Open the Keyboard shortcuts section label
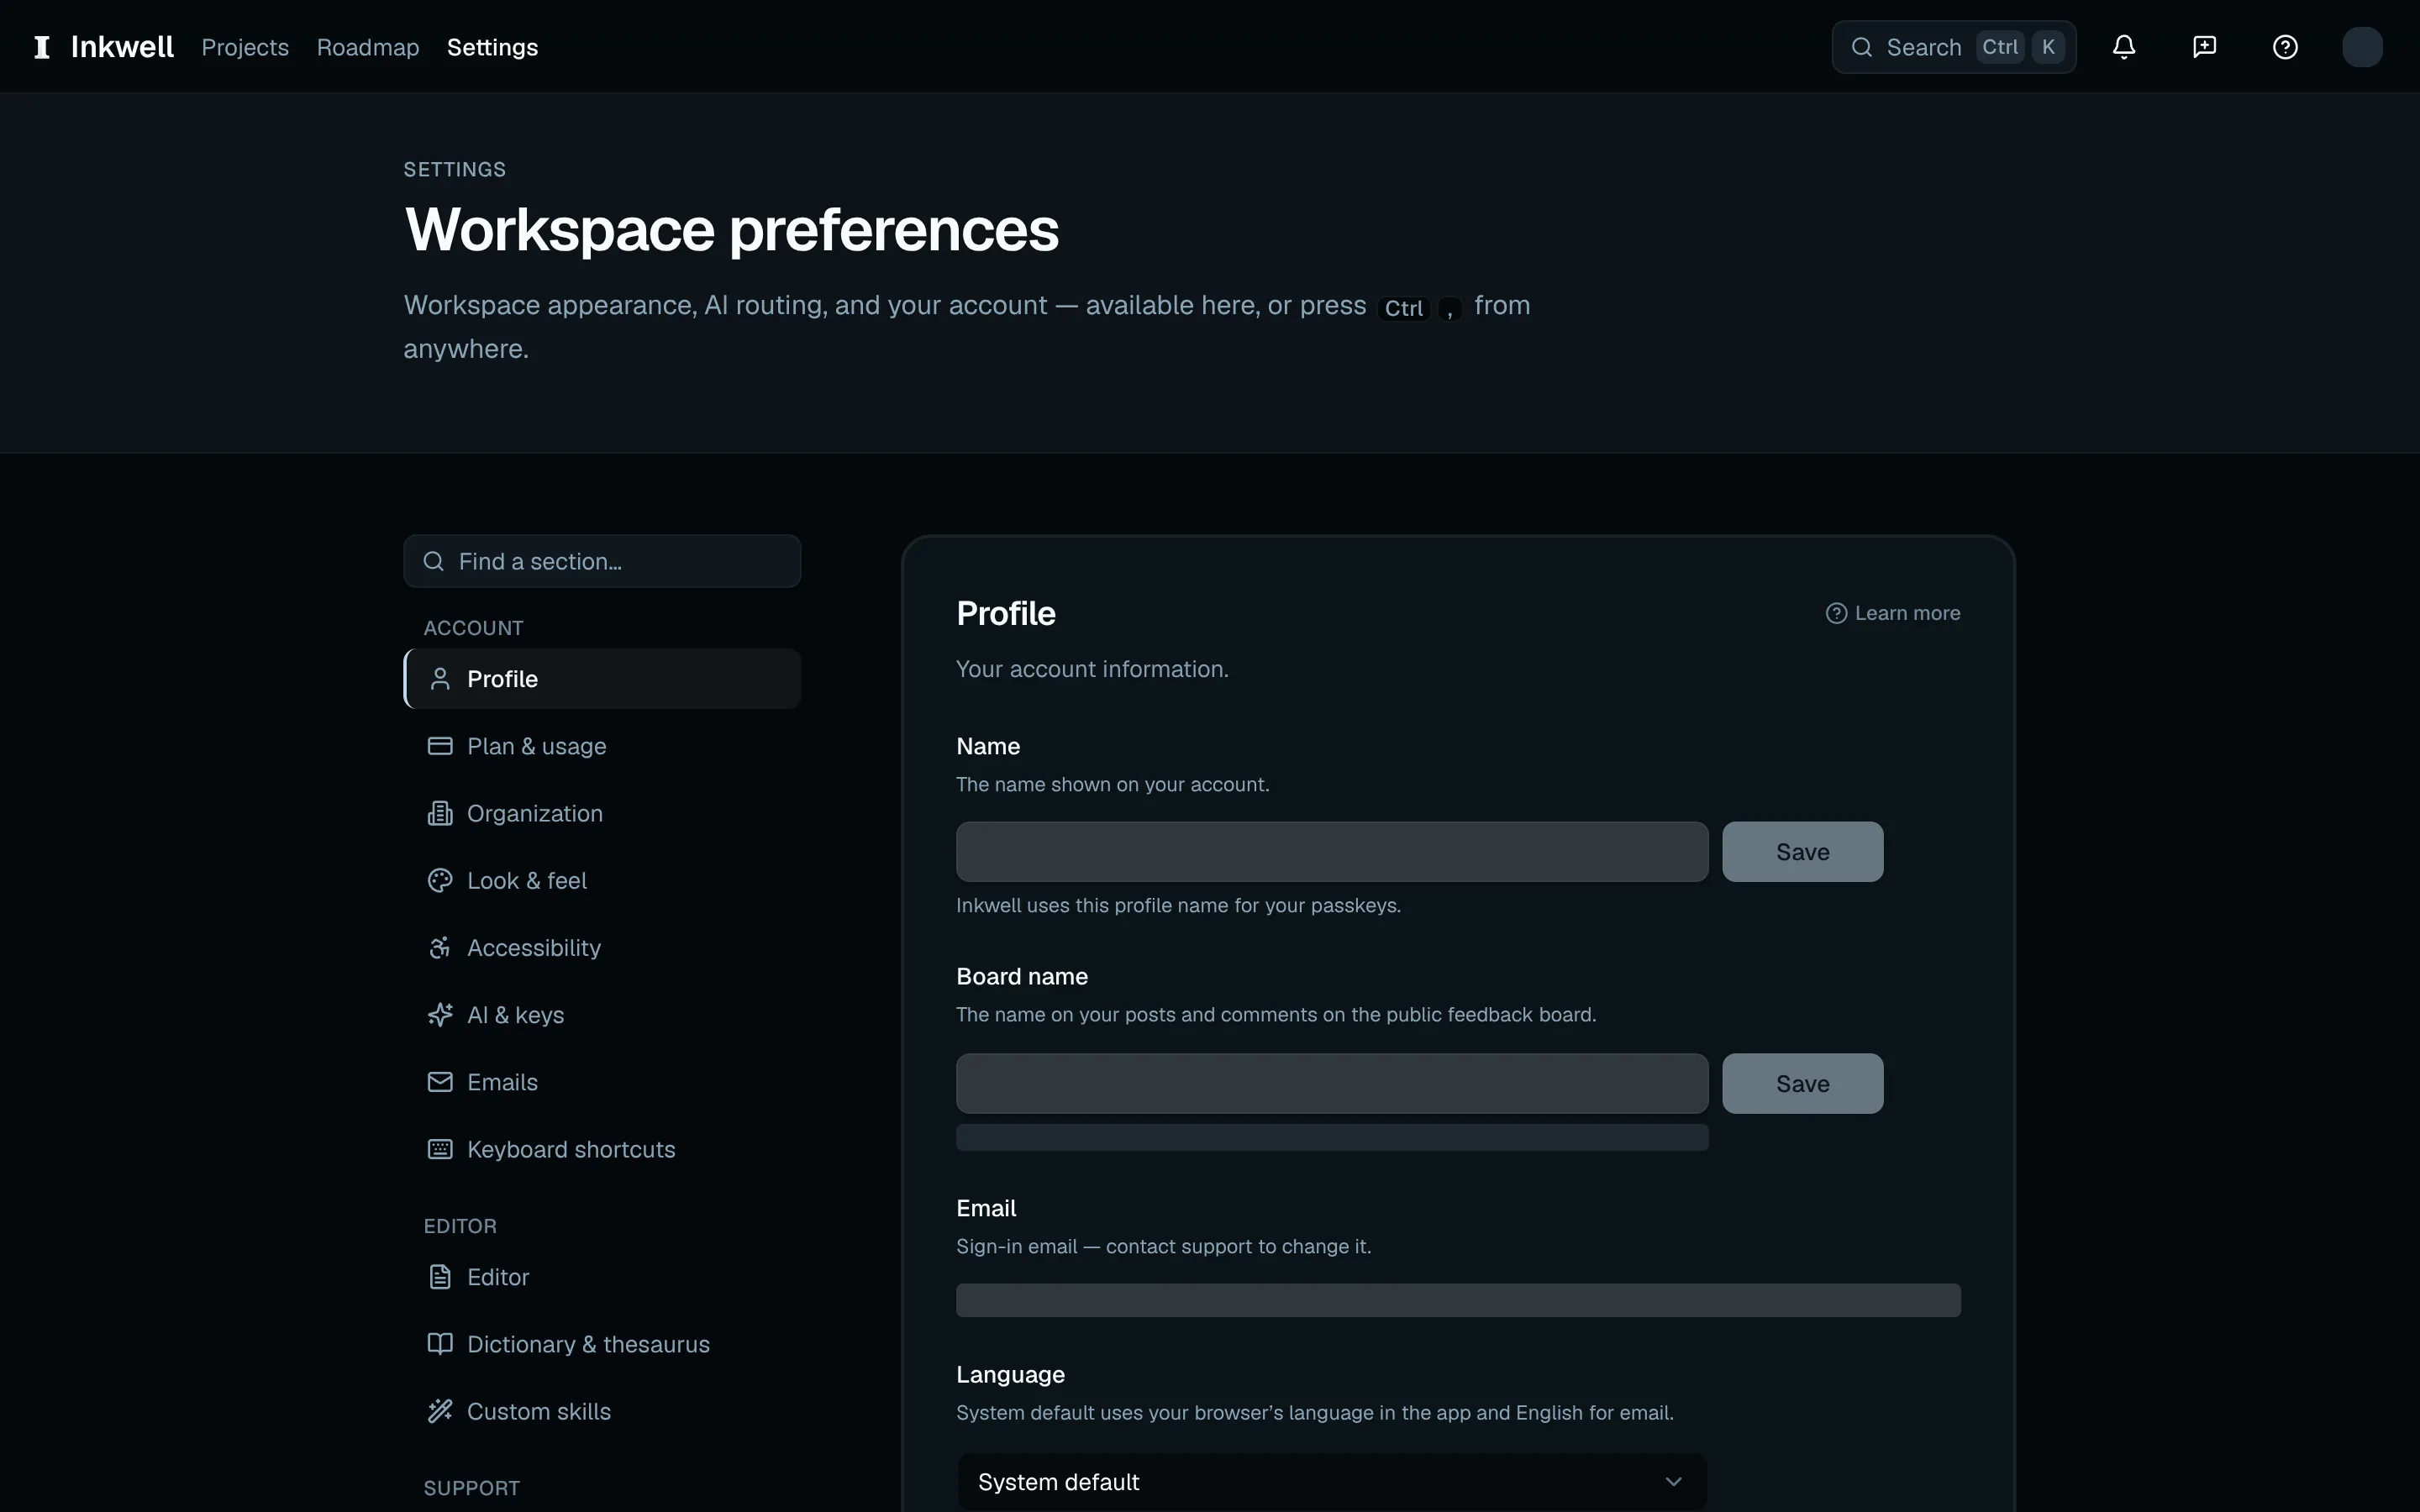This screenshot has width=2420, height=1512. tap(571, 1149)
